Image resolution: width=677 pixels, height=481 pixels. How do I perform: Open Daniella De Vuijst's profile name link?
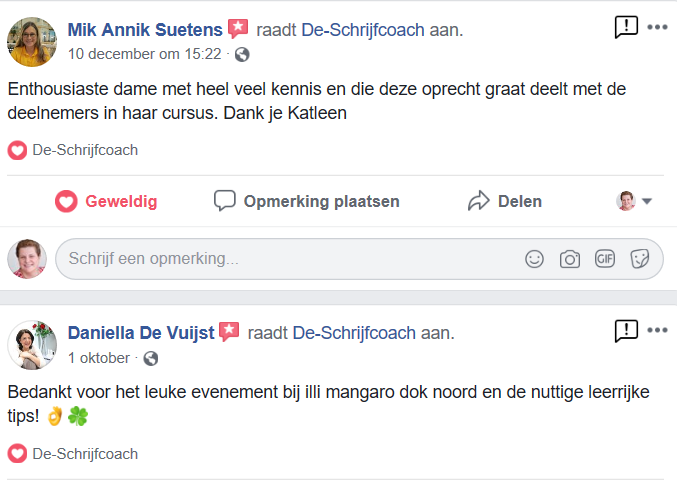(x=141, y=333)
